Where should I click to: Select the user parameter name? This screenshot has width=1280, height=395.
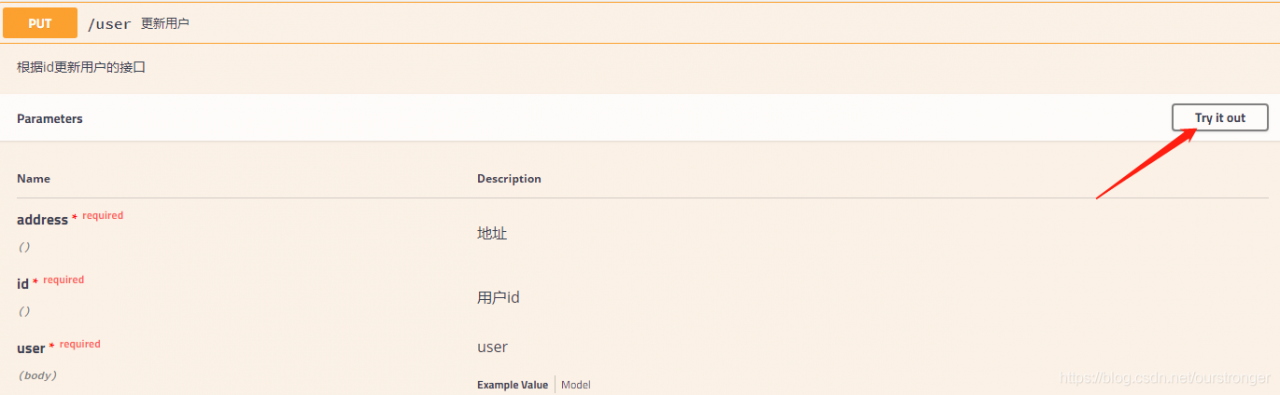point(31,348)
